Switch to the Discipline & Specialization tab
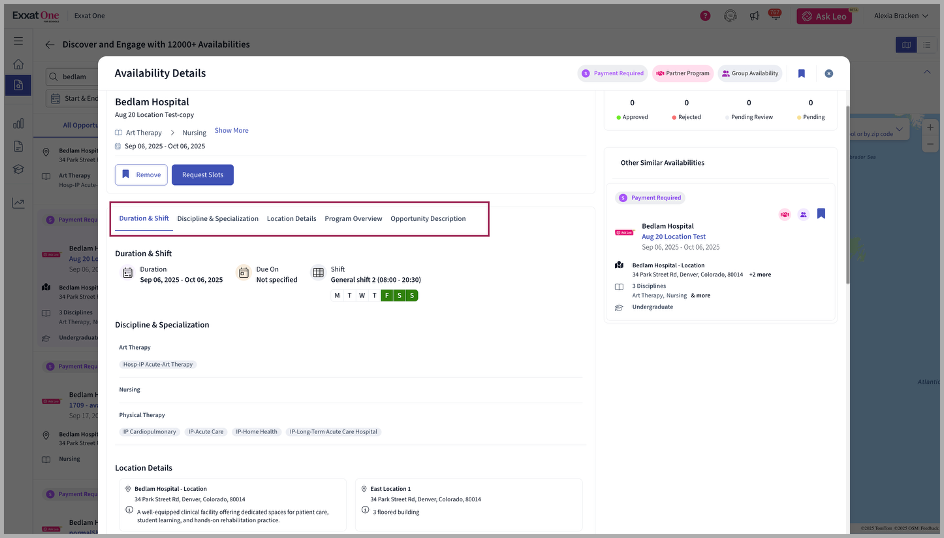944x538 pixels. click(217, 218)
